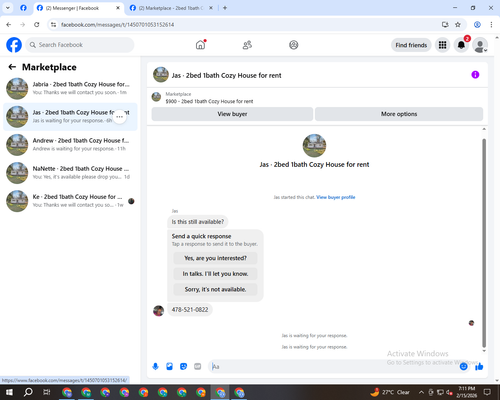
Task: Open the Home feed icon
Action: pyautogui.click(x=200, y=45)
